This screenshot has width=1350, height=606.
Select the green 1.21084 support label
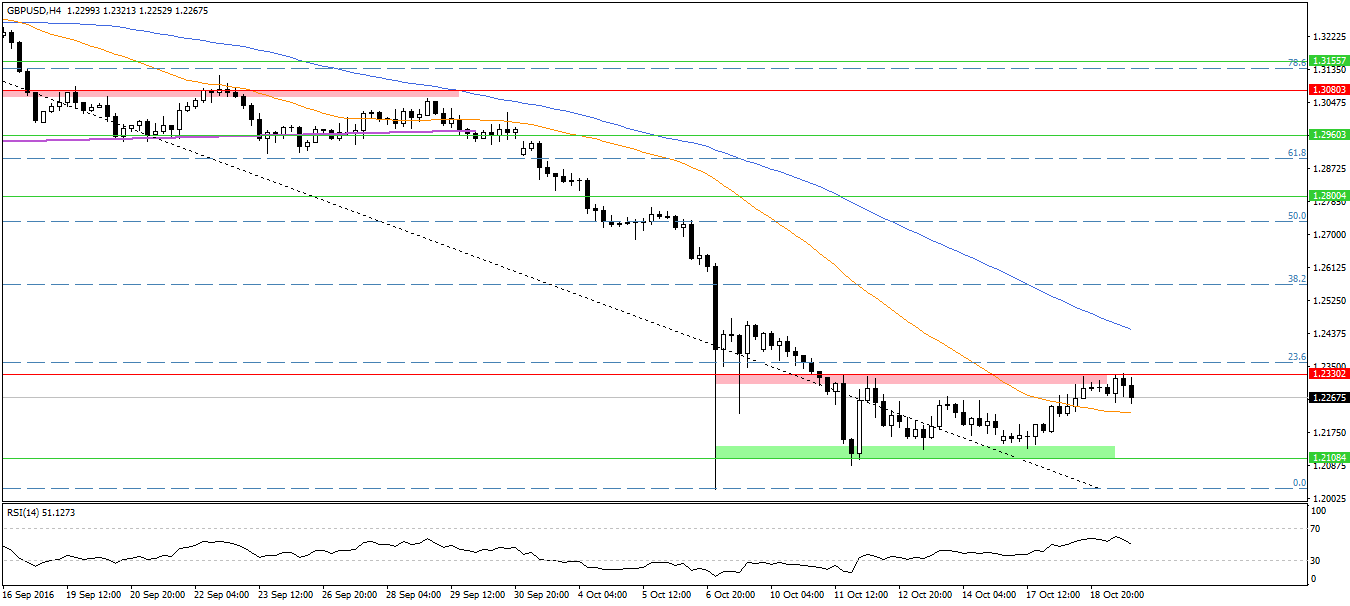coord(1329,458)
